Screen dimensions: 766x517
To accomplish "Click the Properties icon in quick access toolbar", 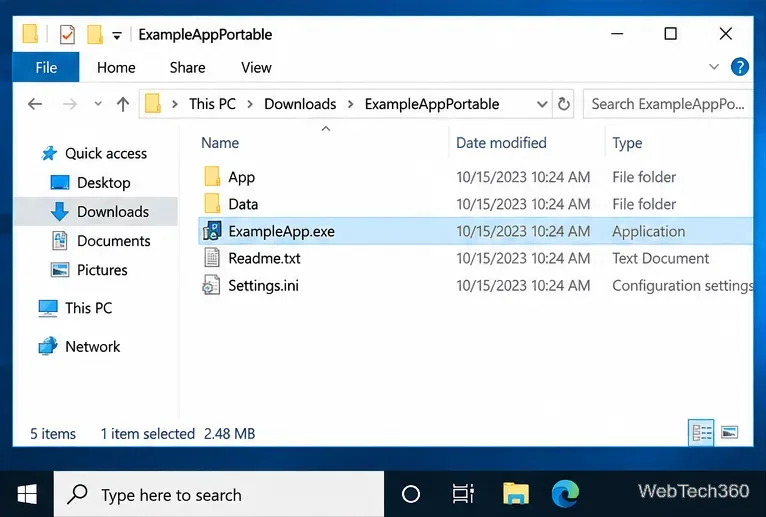I will [x=67, y=35].
